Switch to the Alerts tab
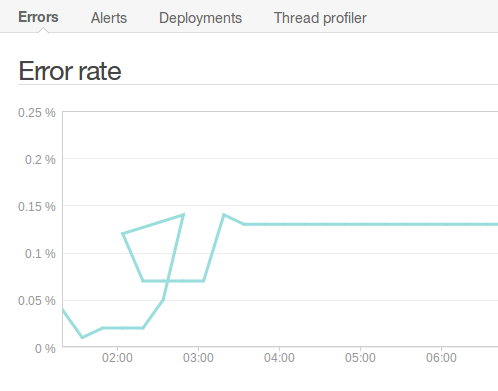Viewport: 498px width, 391px height. 109,18
